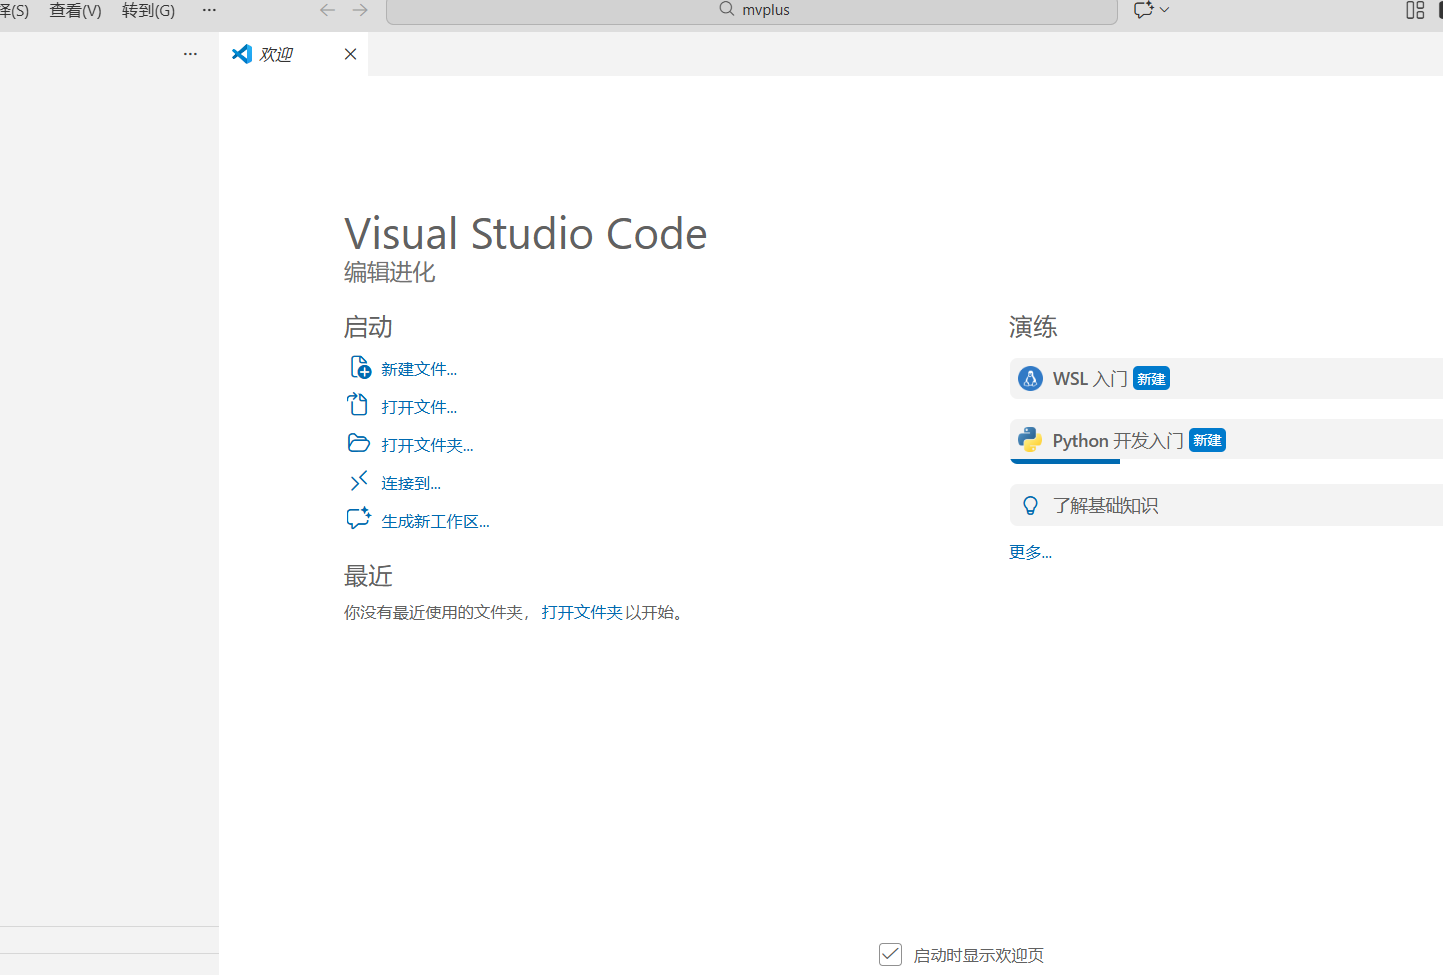1443x975 pixels.
Task: Click the open file icon beside 打开文件
Action: coord(358,405)
